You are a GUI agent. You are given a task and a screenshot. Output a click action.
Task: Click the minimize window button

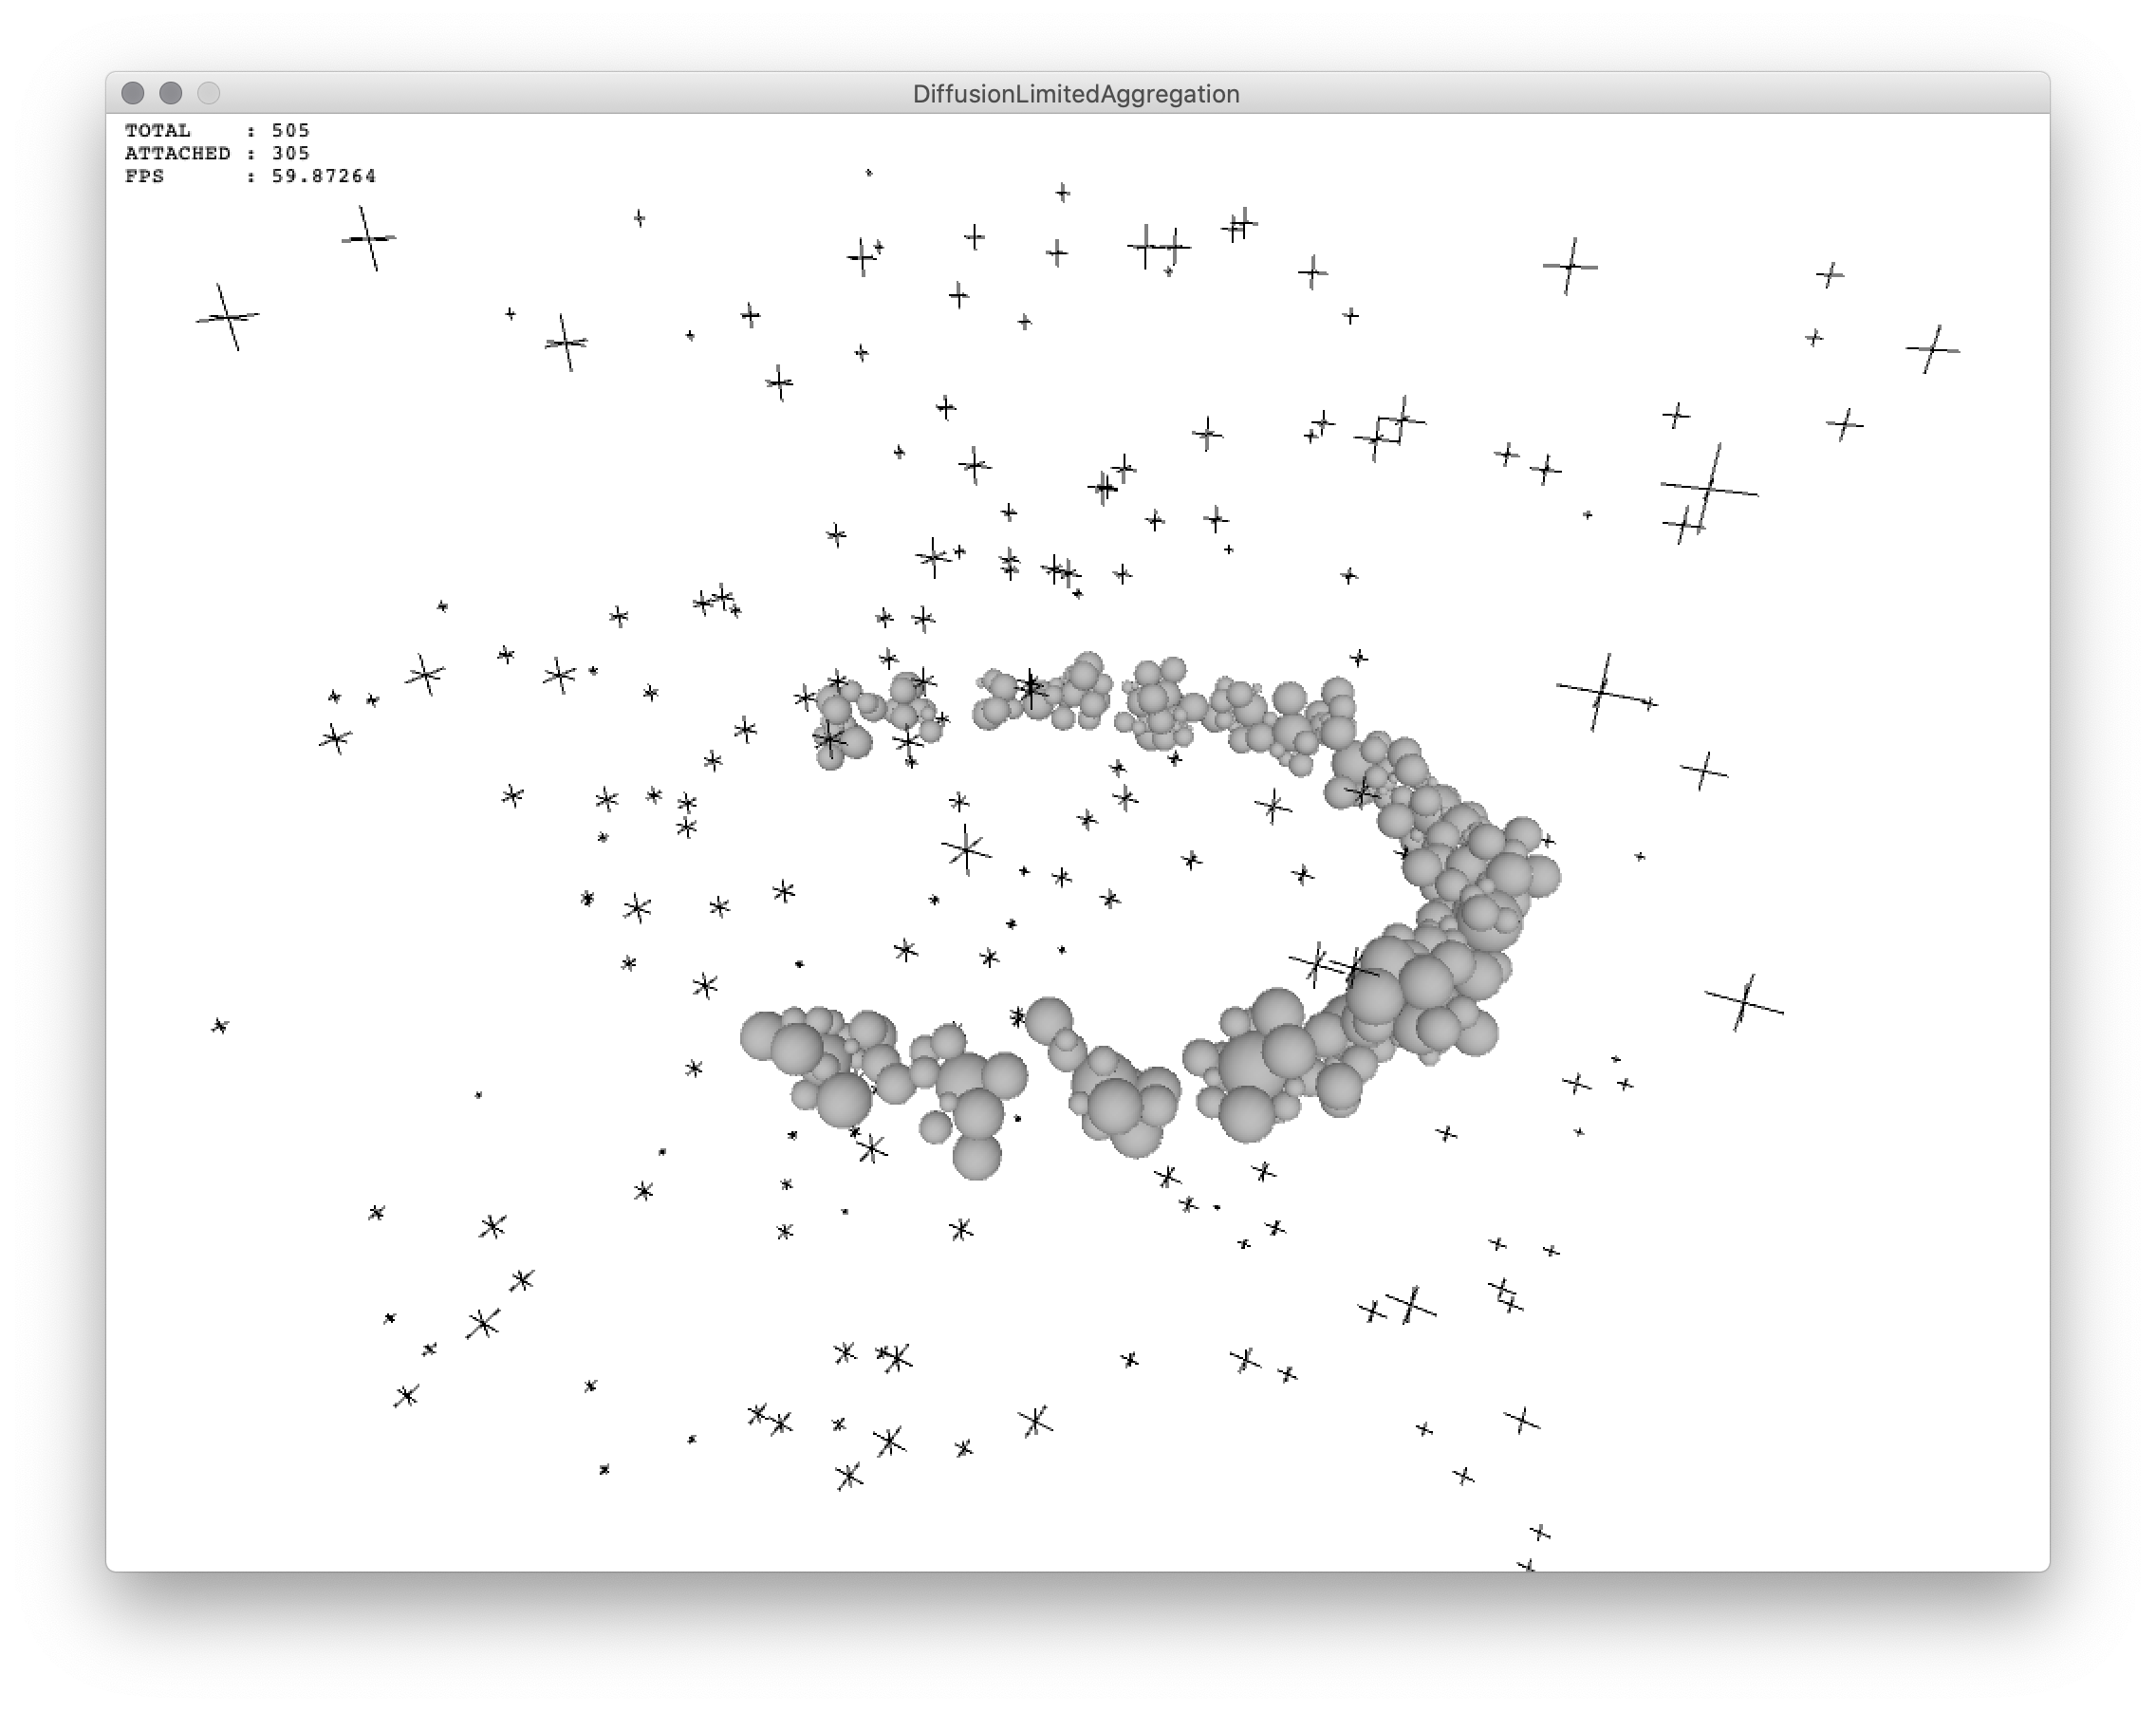click(171, 93)
